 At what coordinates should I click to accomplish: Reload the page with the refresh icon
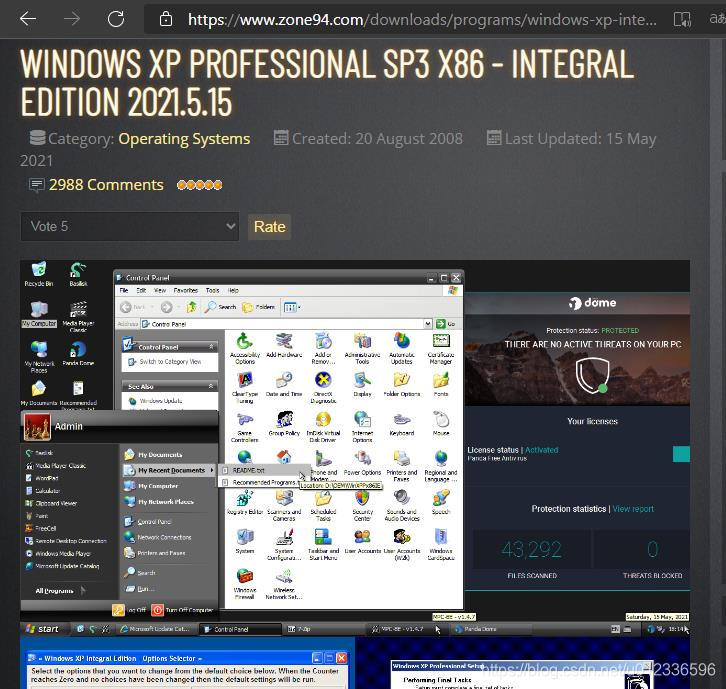pyautogui.click(x=116, y=19)
